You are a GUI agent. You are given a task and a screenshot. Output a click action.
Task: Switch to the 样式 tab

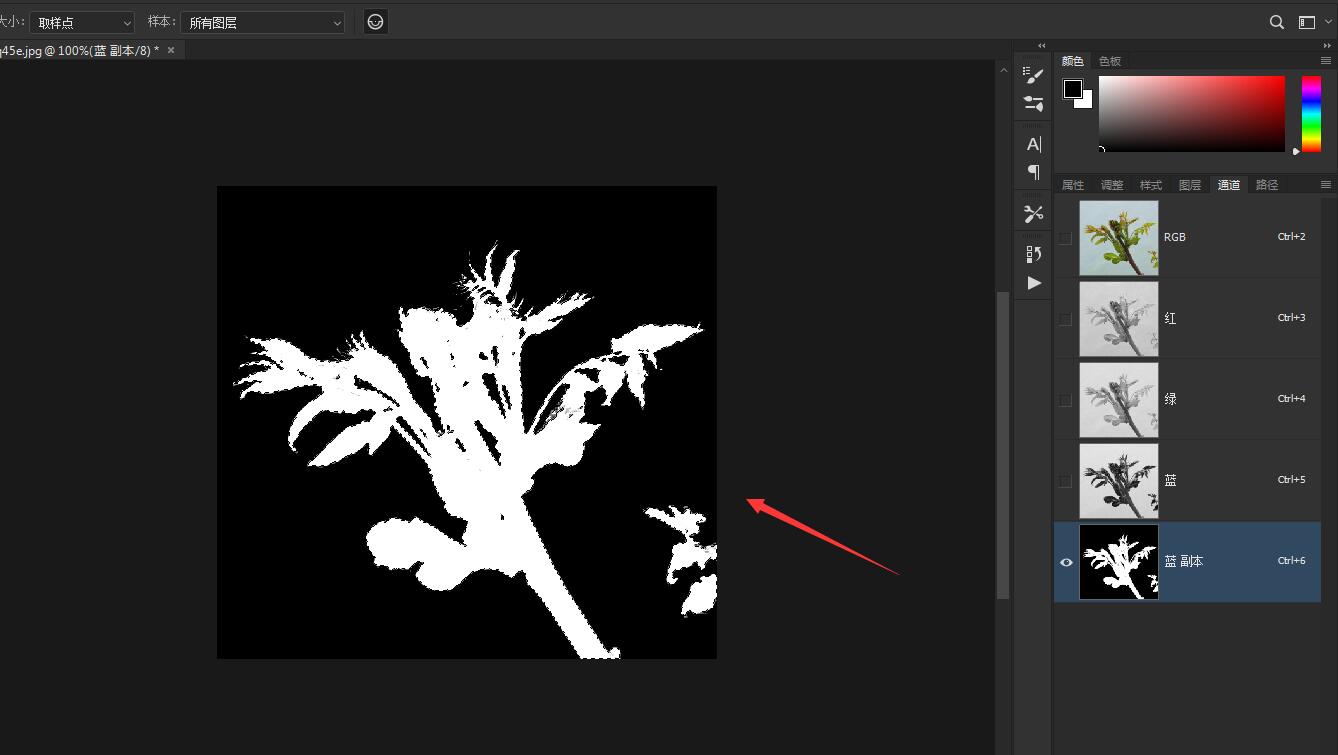(1151, 185)
